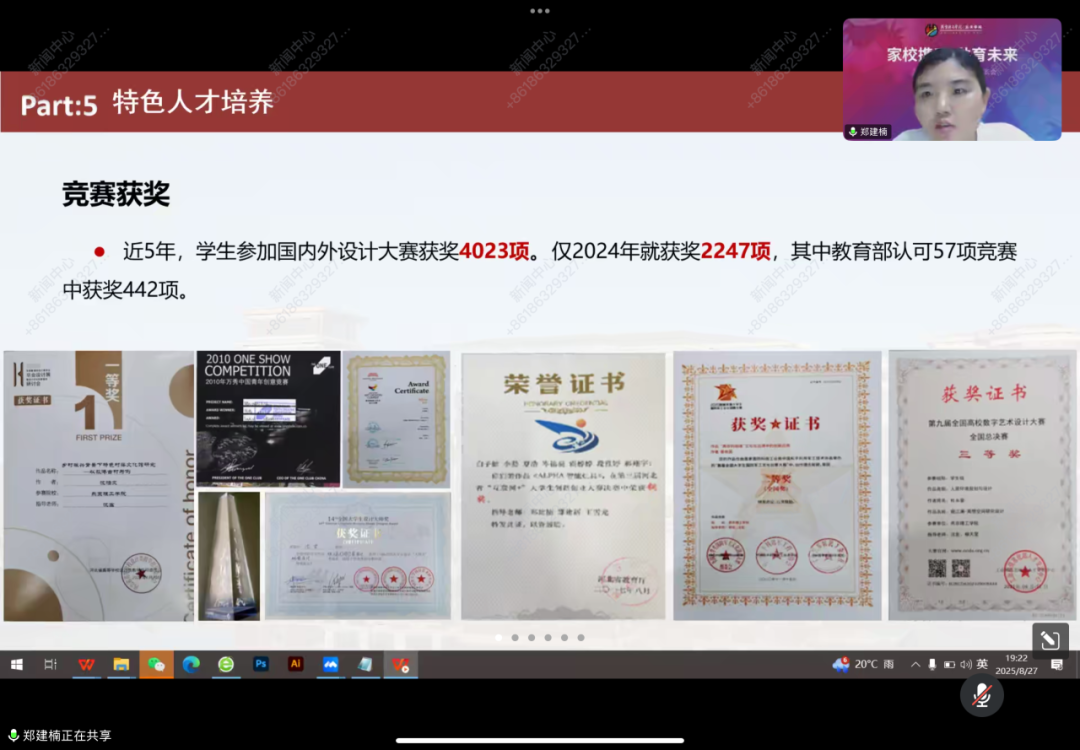The image size is (1080, 750).
Task: Launch Adobe Illustrator from the taskbar
Action: pos(295,663)
